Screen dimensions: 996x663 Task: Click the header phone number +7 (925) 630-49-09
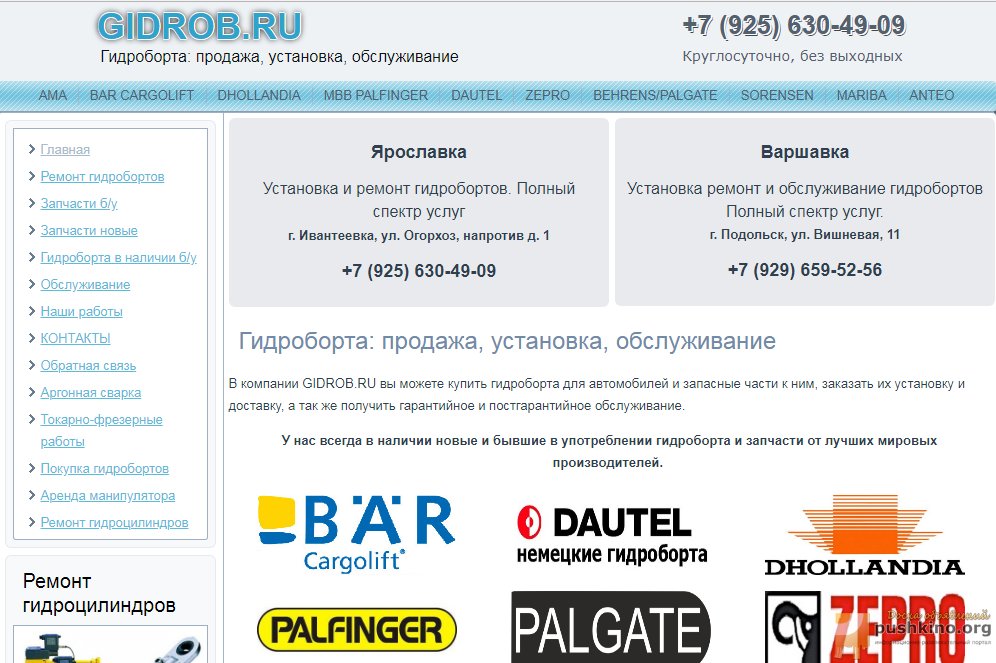click(x=793, y=25)
